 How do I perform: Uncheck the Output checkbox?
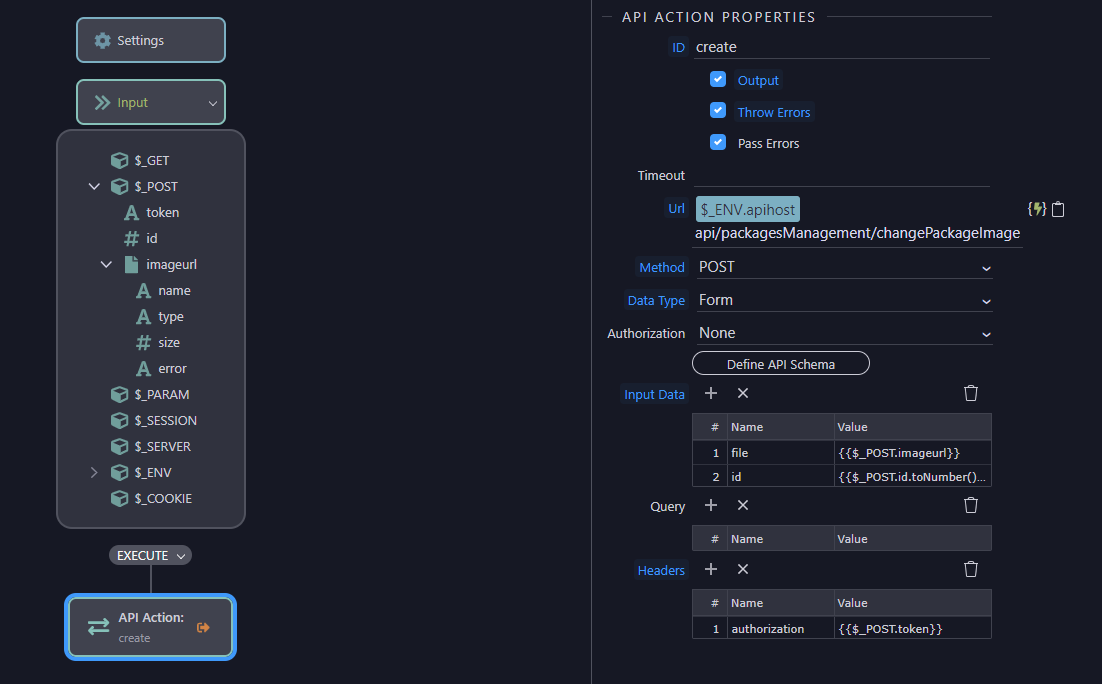718,79
